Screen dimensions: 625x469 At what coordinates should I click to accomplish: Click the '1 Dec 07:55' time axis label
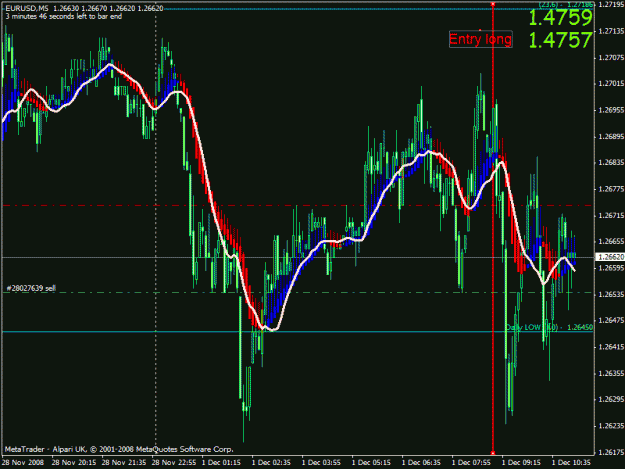(471, 463)
